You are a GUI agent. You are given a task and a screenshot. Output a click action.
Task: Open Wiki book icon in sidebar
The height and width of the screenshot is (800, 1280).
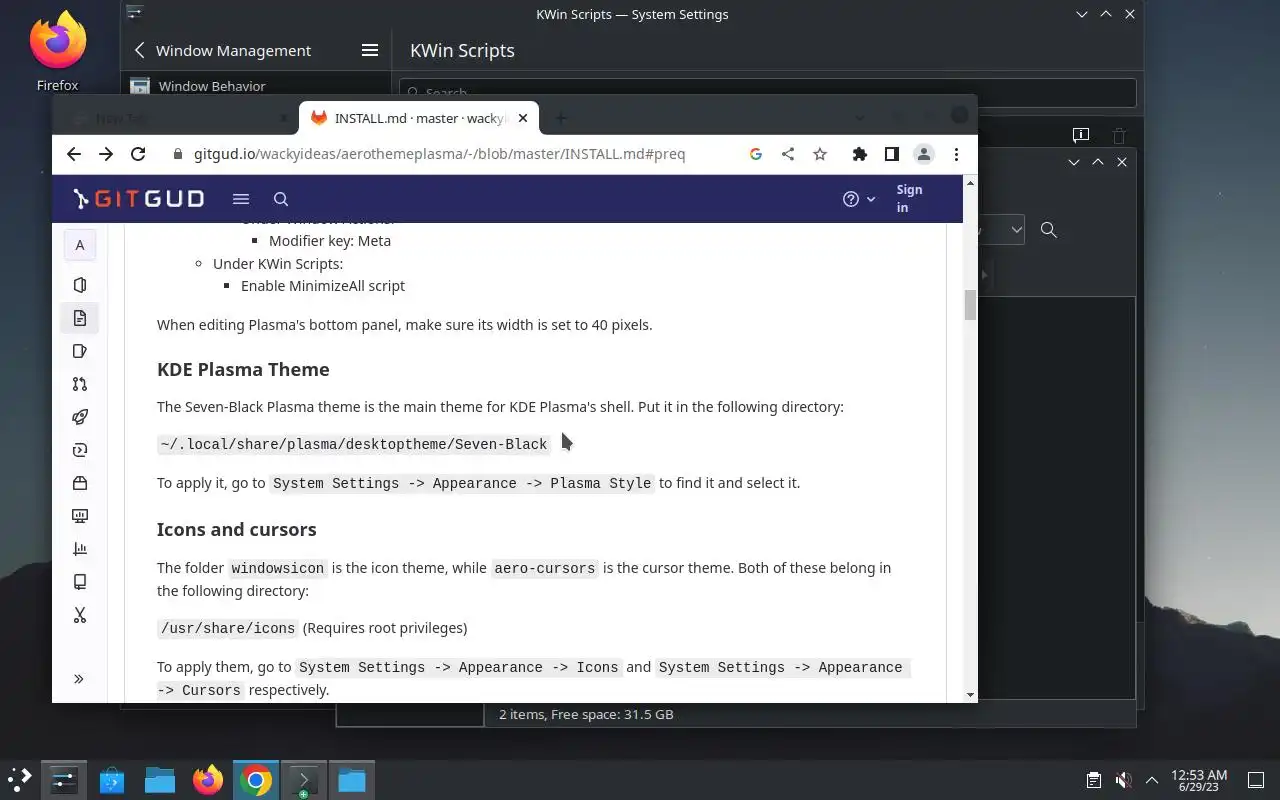tap(80, 582)
